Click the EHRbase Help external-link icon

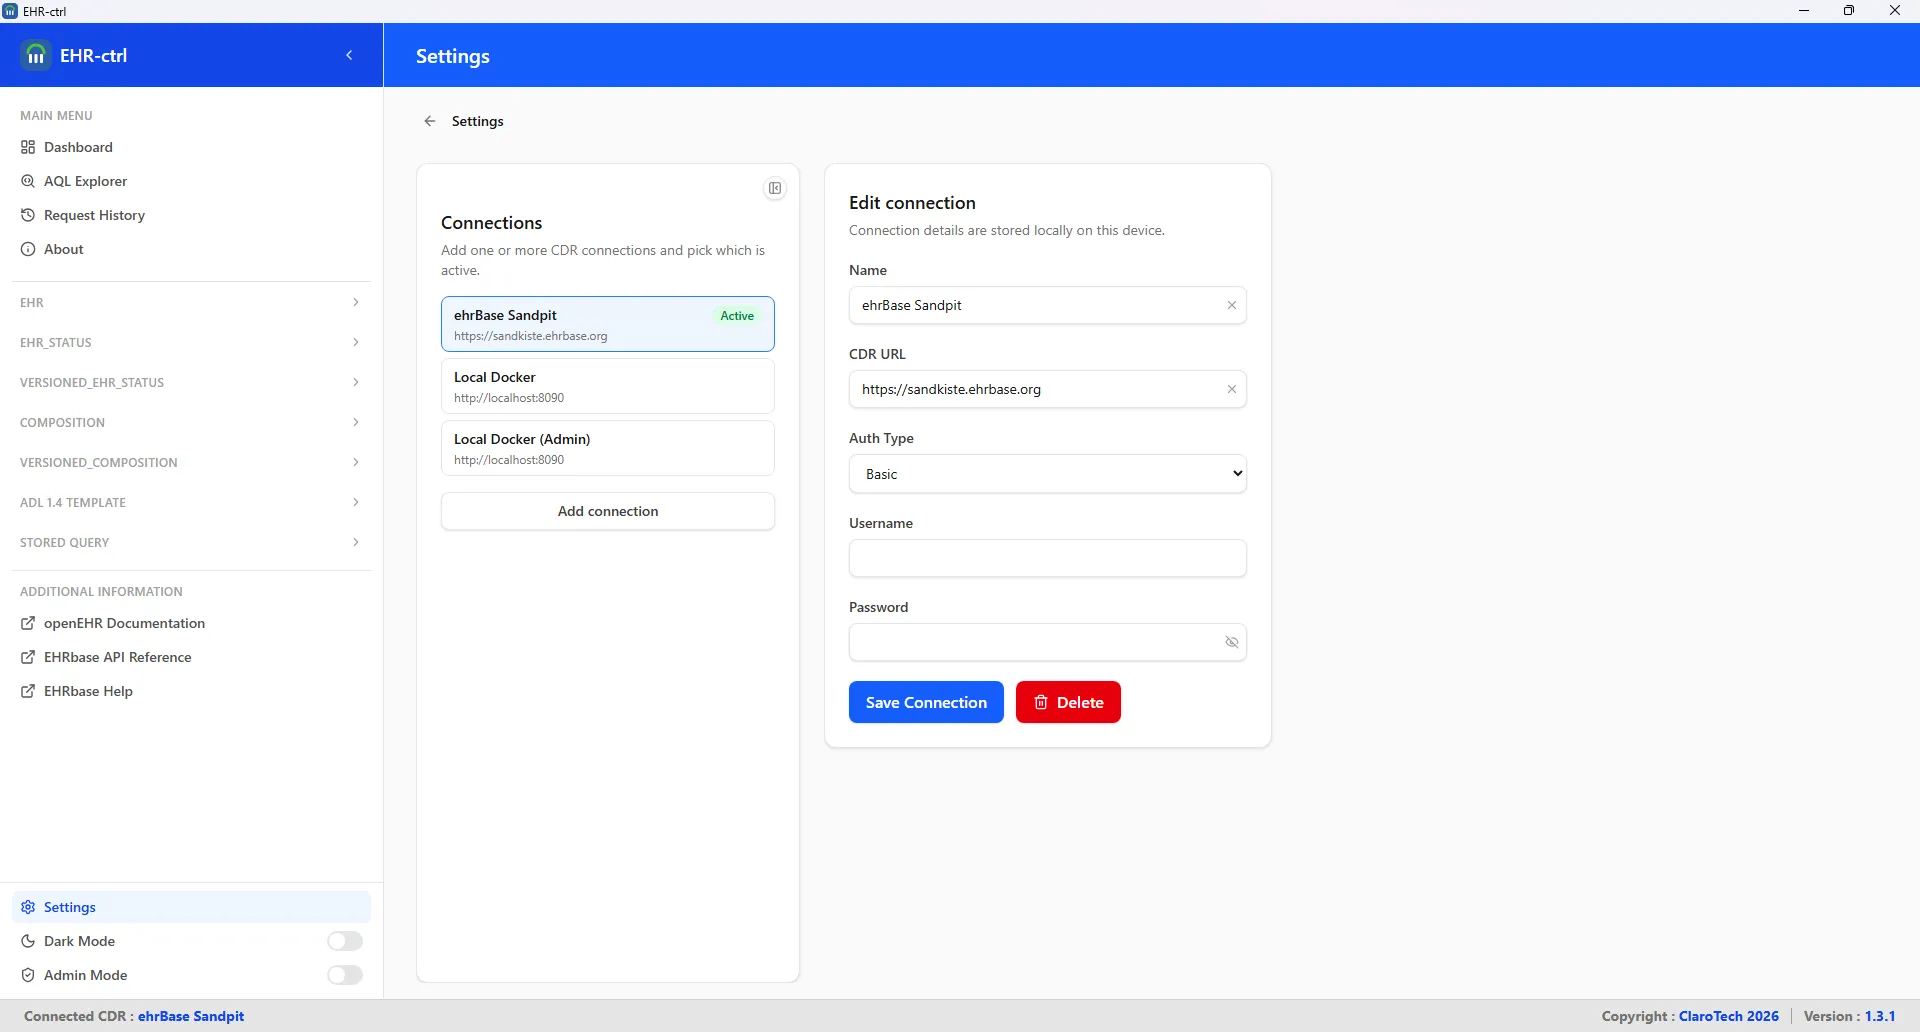(x=28, y=691)
